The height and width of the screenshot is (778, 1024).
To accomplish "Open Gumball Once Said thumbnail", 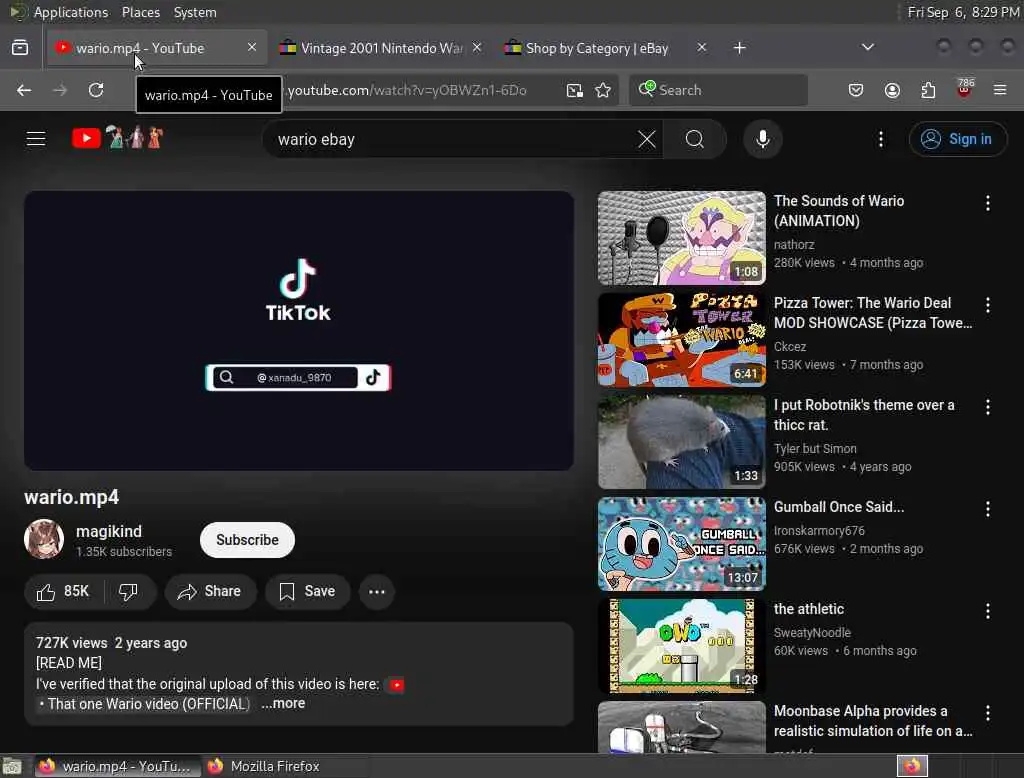I will coord(681,543).
